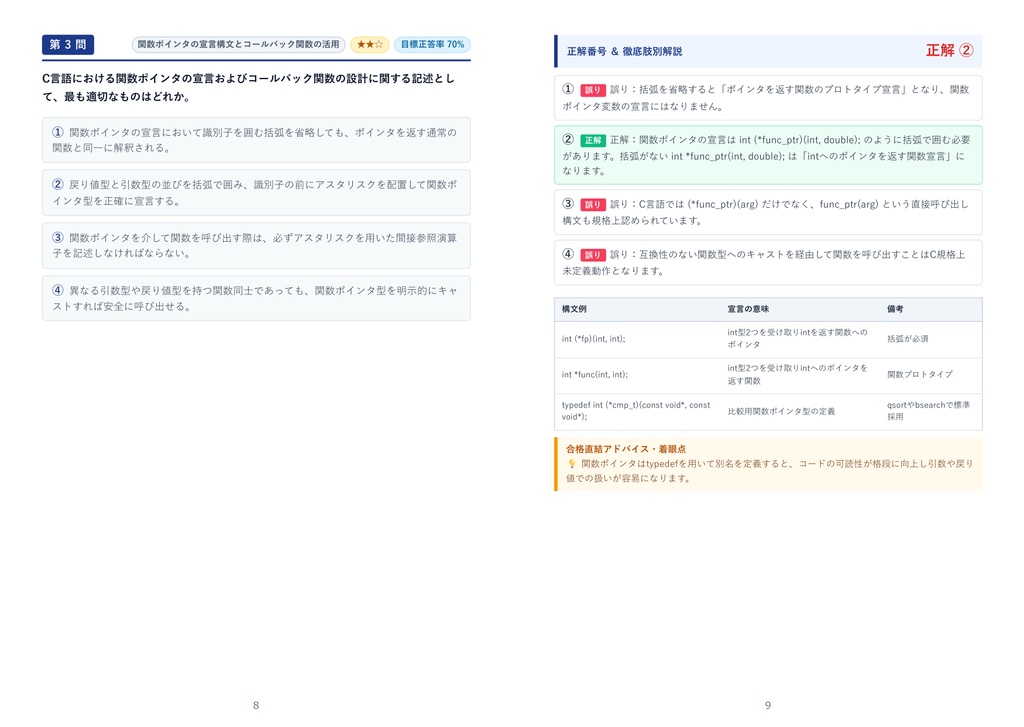Click the red 誤り tag in explanation ③
Screen dimensions: 1024x727
click(x=593, y=204)
